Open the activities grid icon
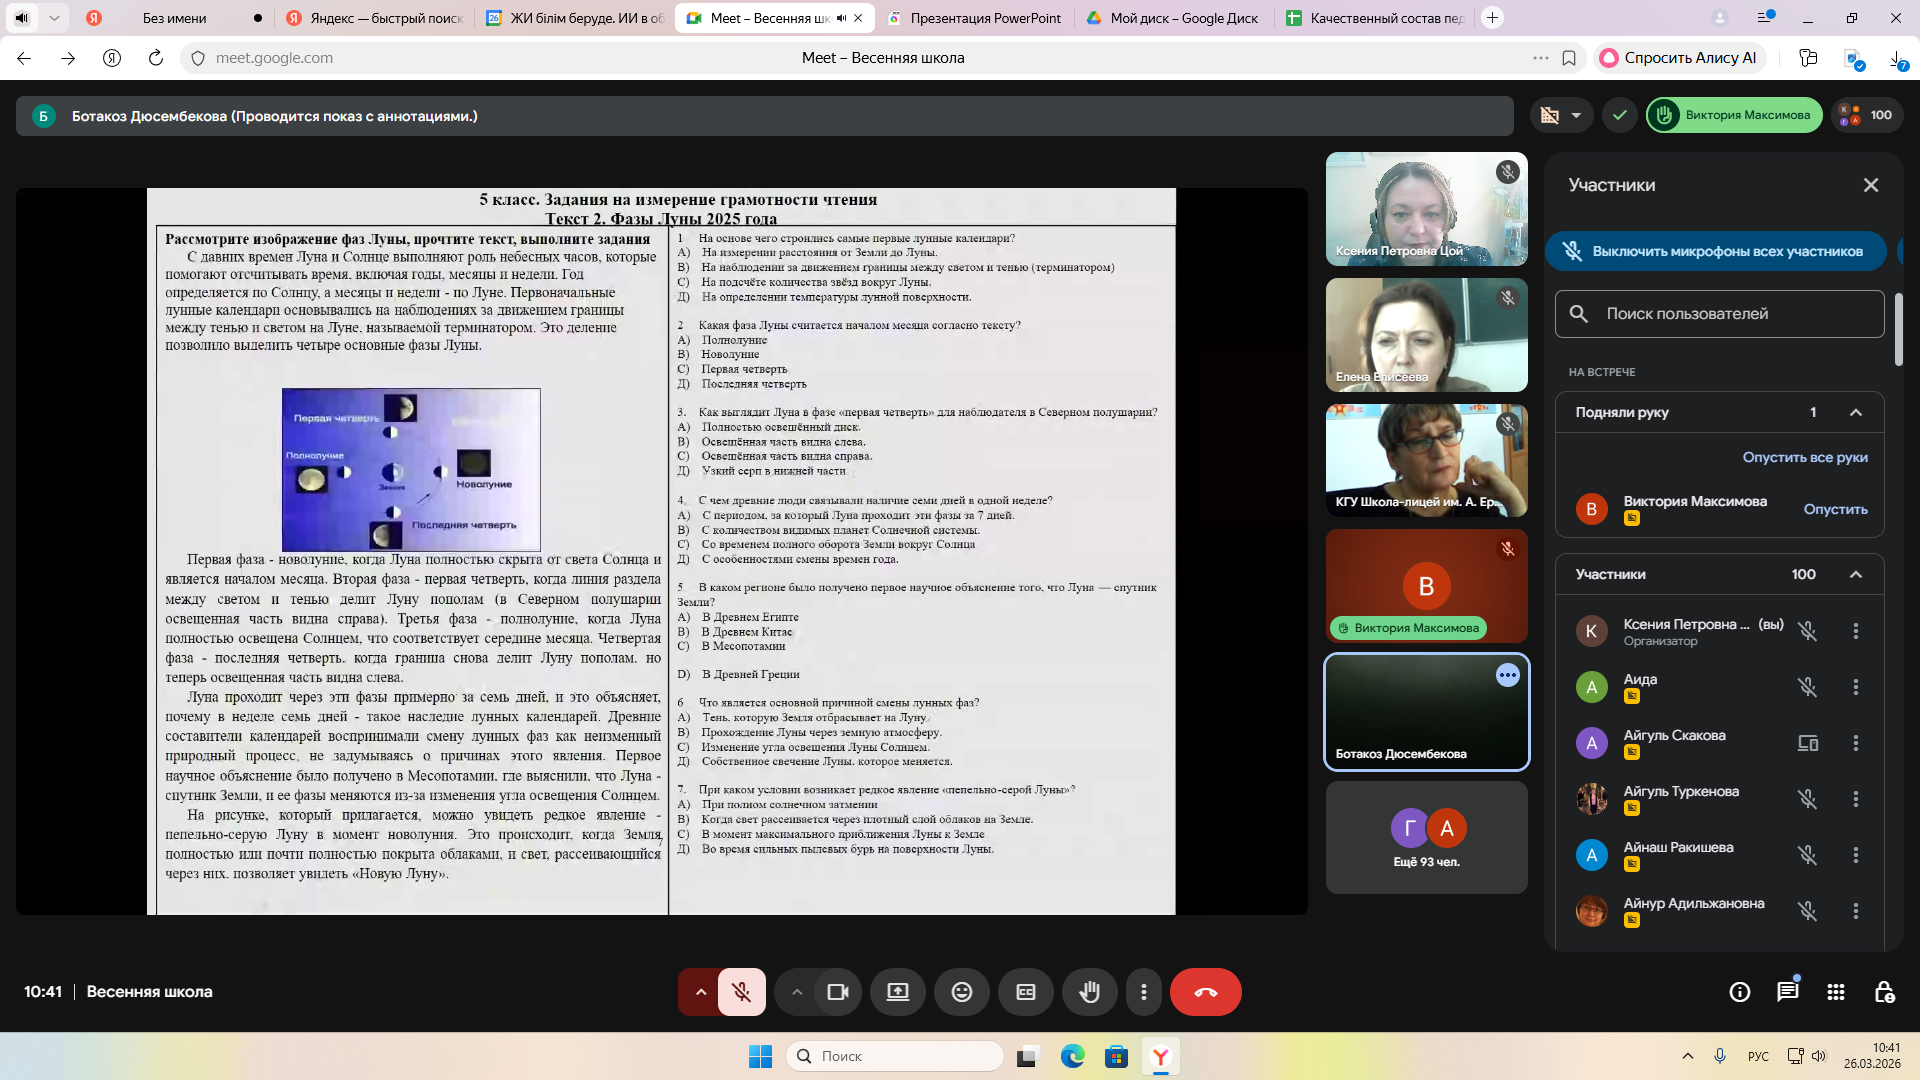The image size is (1920, 1080). click(x=1835, y=992)
